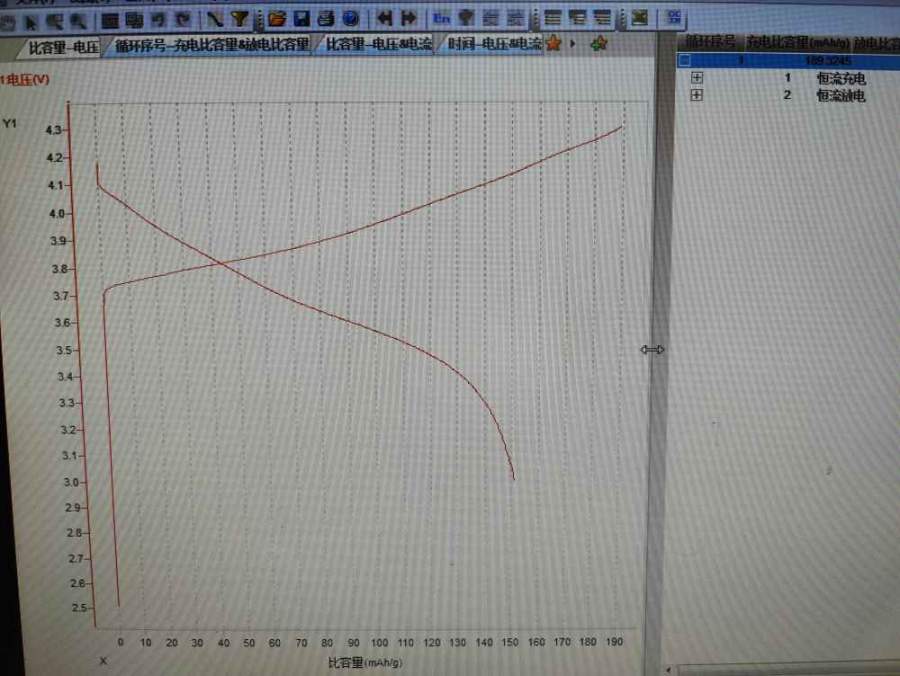The height and width of the screenshot is (676, 900).
Task: Open the 比容量-电压&电流 tab
Action: click(379, 45)
